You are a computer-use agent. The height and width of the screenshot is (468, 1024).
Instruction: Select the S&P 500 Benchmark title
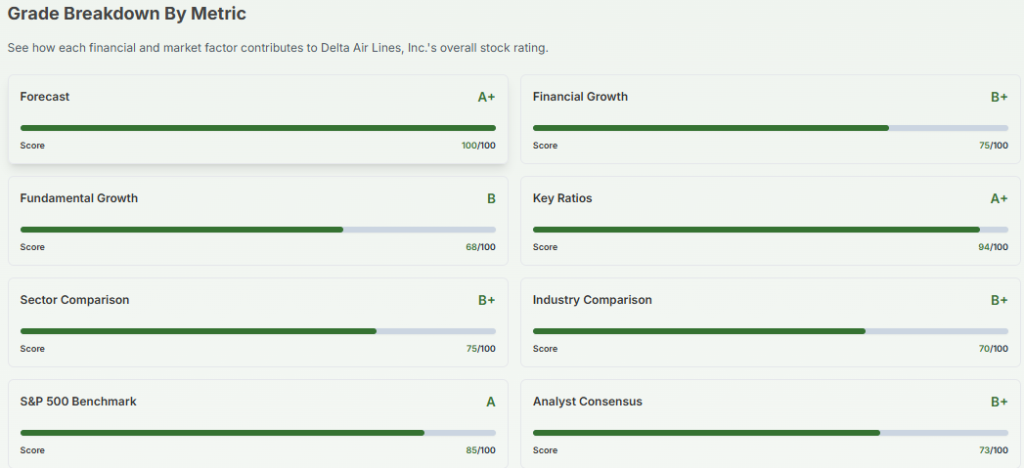click(x=78, y=401)
